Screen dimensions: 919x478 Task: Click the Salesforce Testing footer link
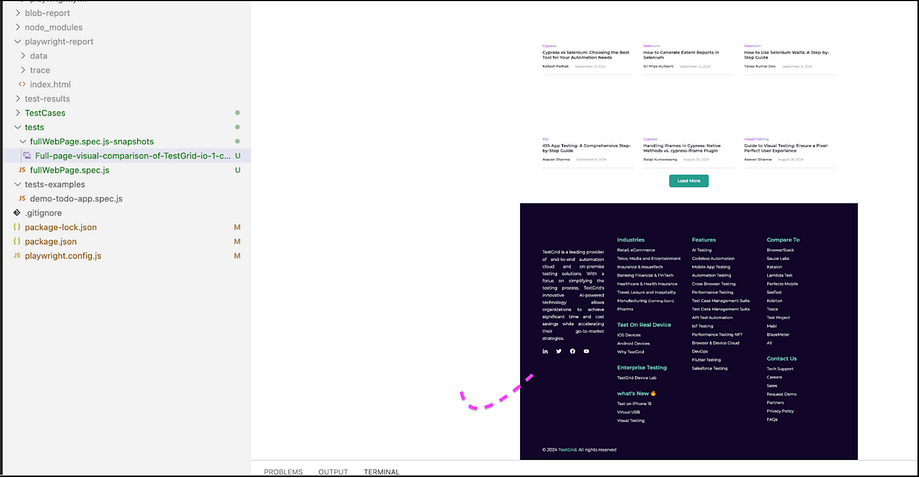click(709, 368)
